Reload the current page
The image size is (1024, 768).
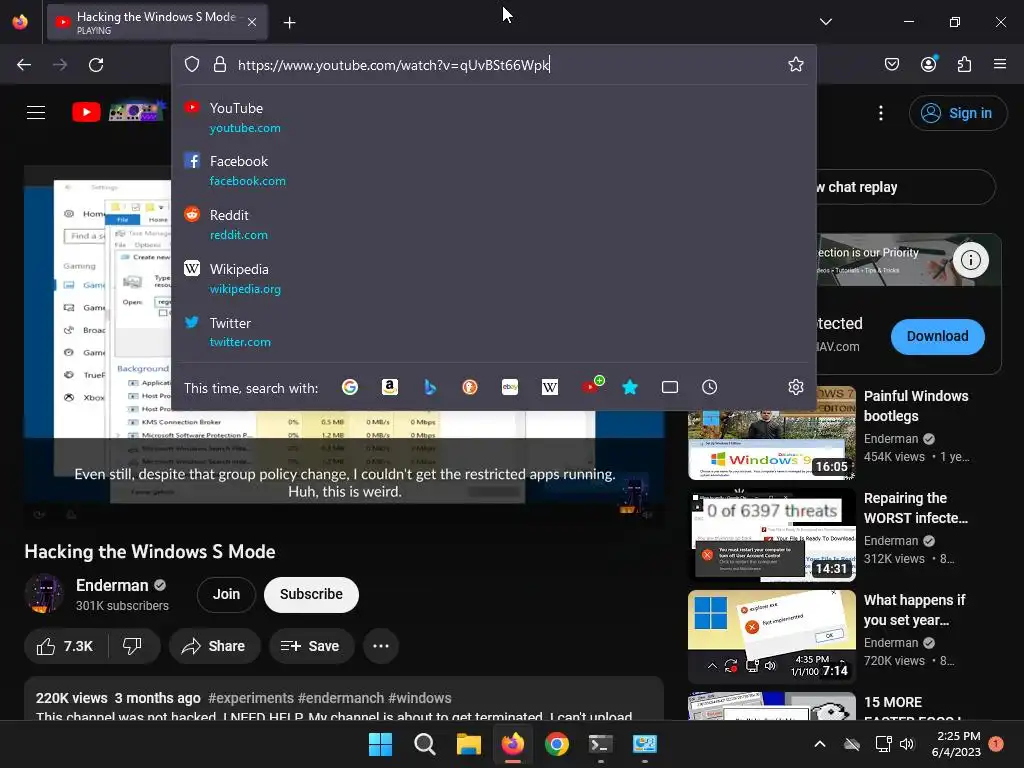tap(96, 65)
